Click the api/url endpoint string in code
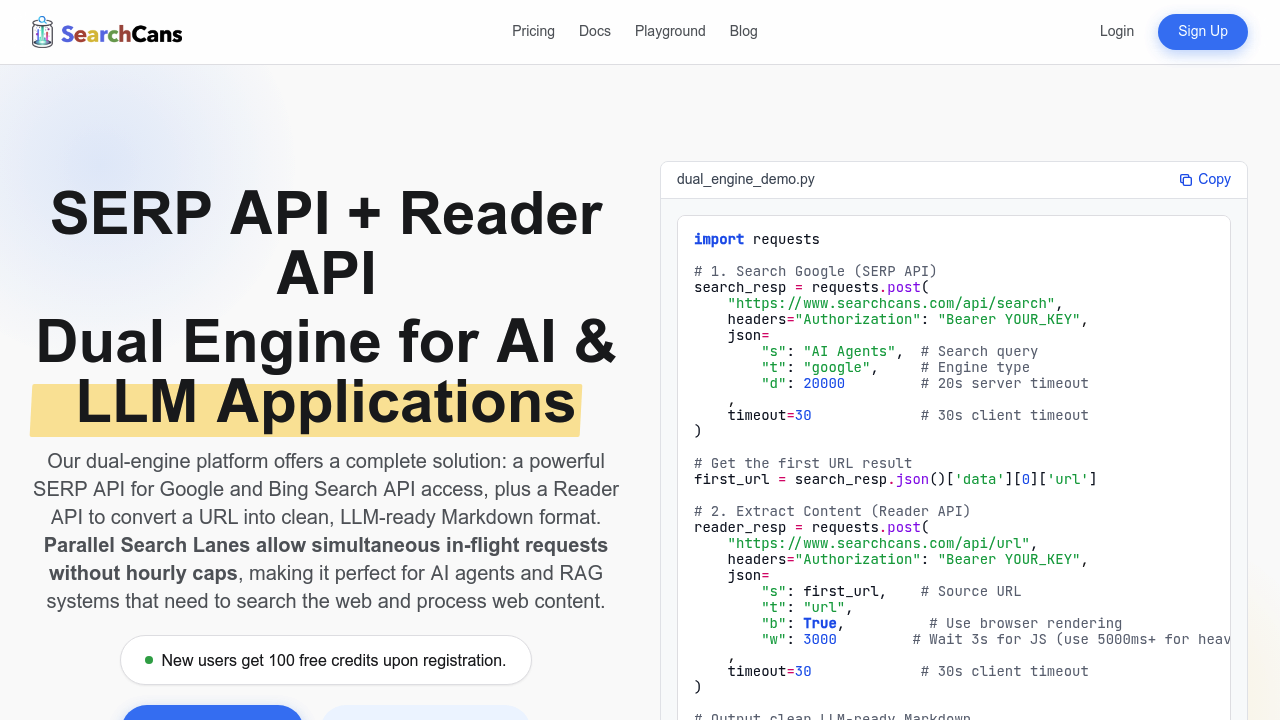 (879, 543)
